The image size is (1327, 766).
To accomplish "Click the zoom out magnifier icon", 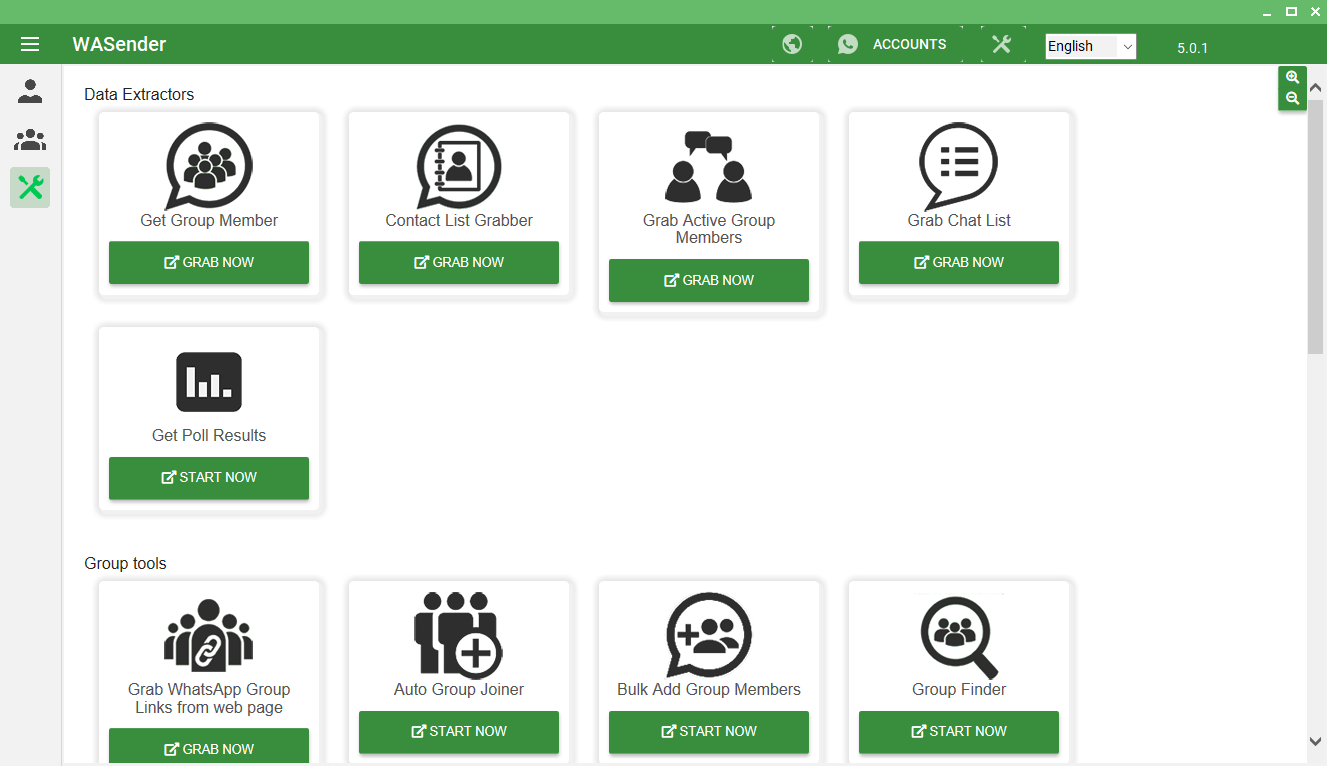I will point(1292,98).
